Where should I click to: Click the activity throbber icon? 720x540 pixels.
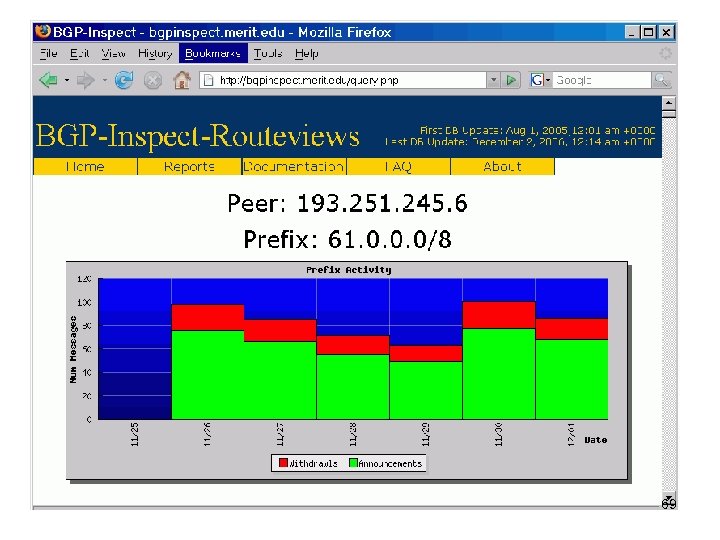coord(666,54)
